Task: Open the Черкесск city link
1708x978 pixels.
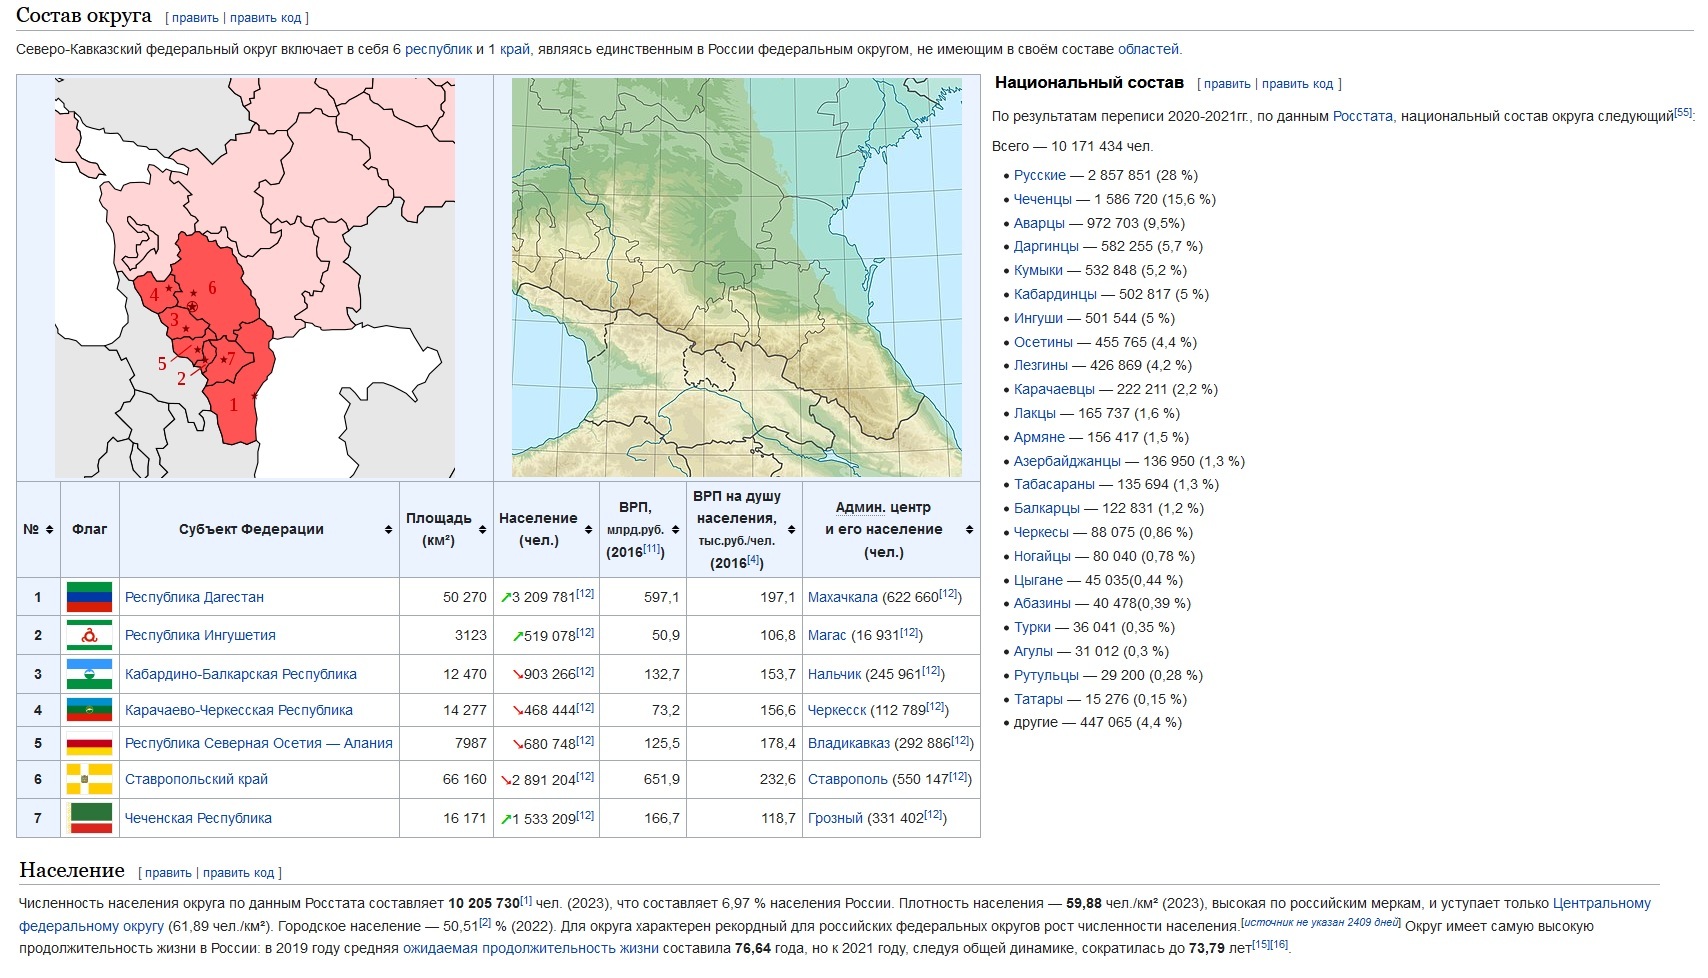Action: pos(837,710)
